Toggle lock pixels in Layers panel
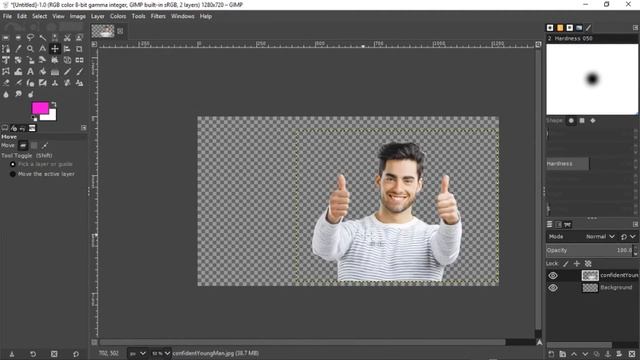 [x=566, y=264]
